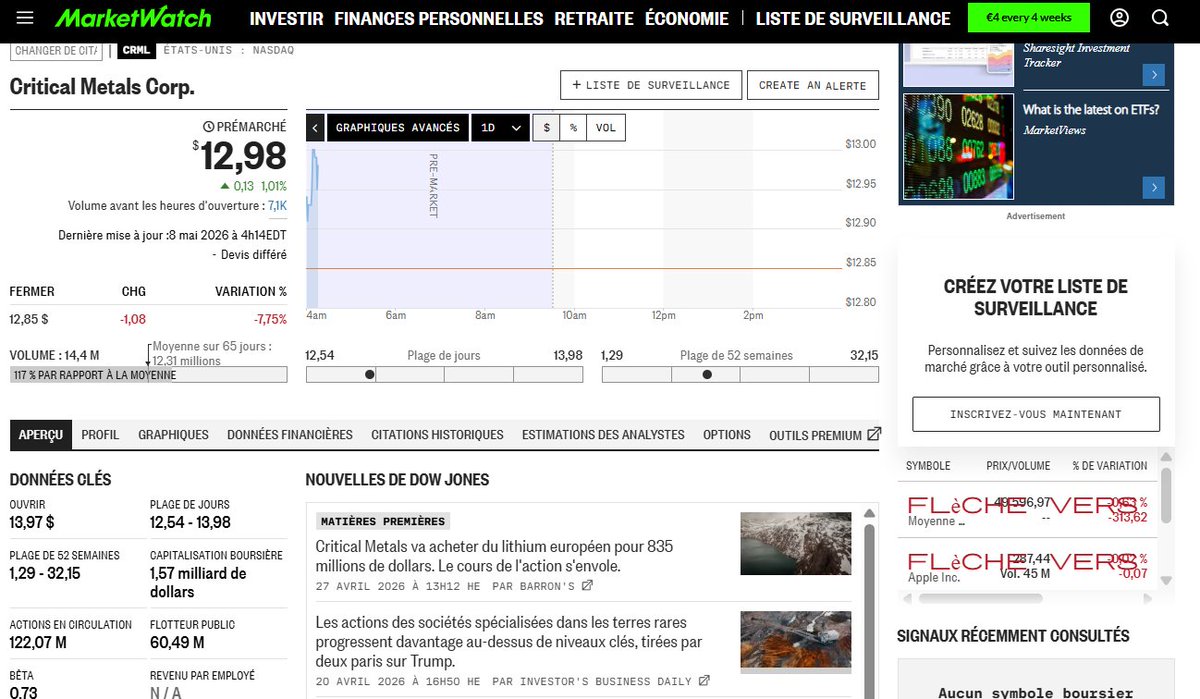
Task: Open the site search magnifier
Action: point(1160,18)
